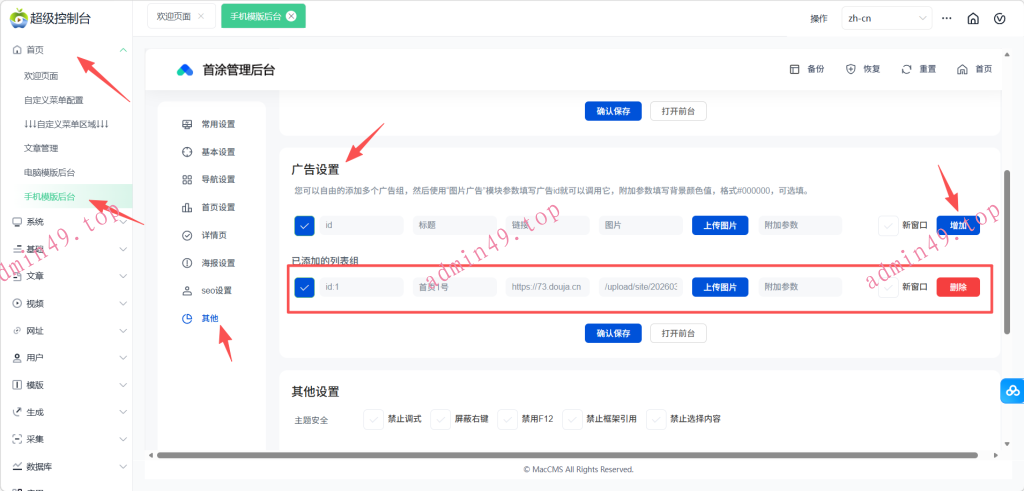Screen dimensions: 1024x491
Task: Toggle the 新窗口 checkbox in added row
Action: coord(888,287)
